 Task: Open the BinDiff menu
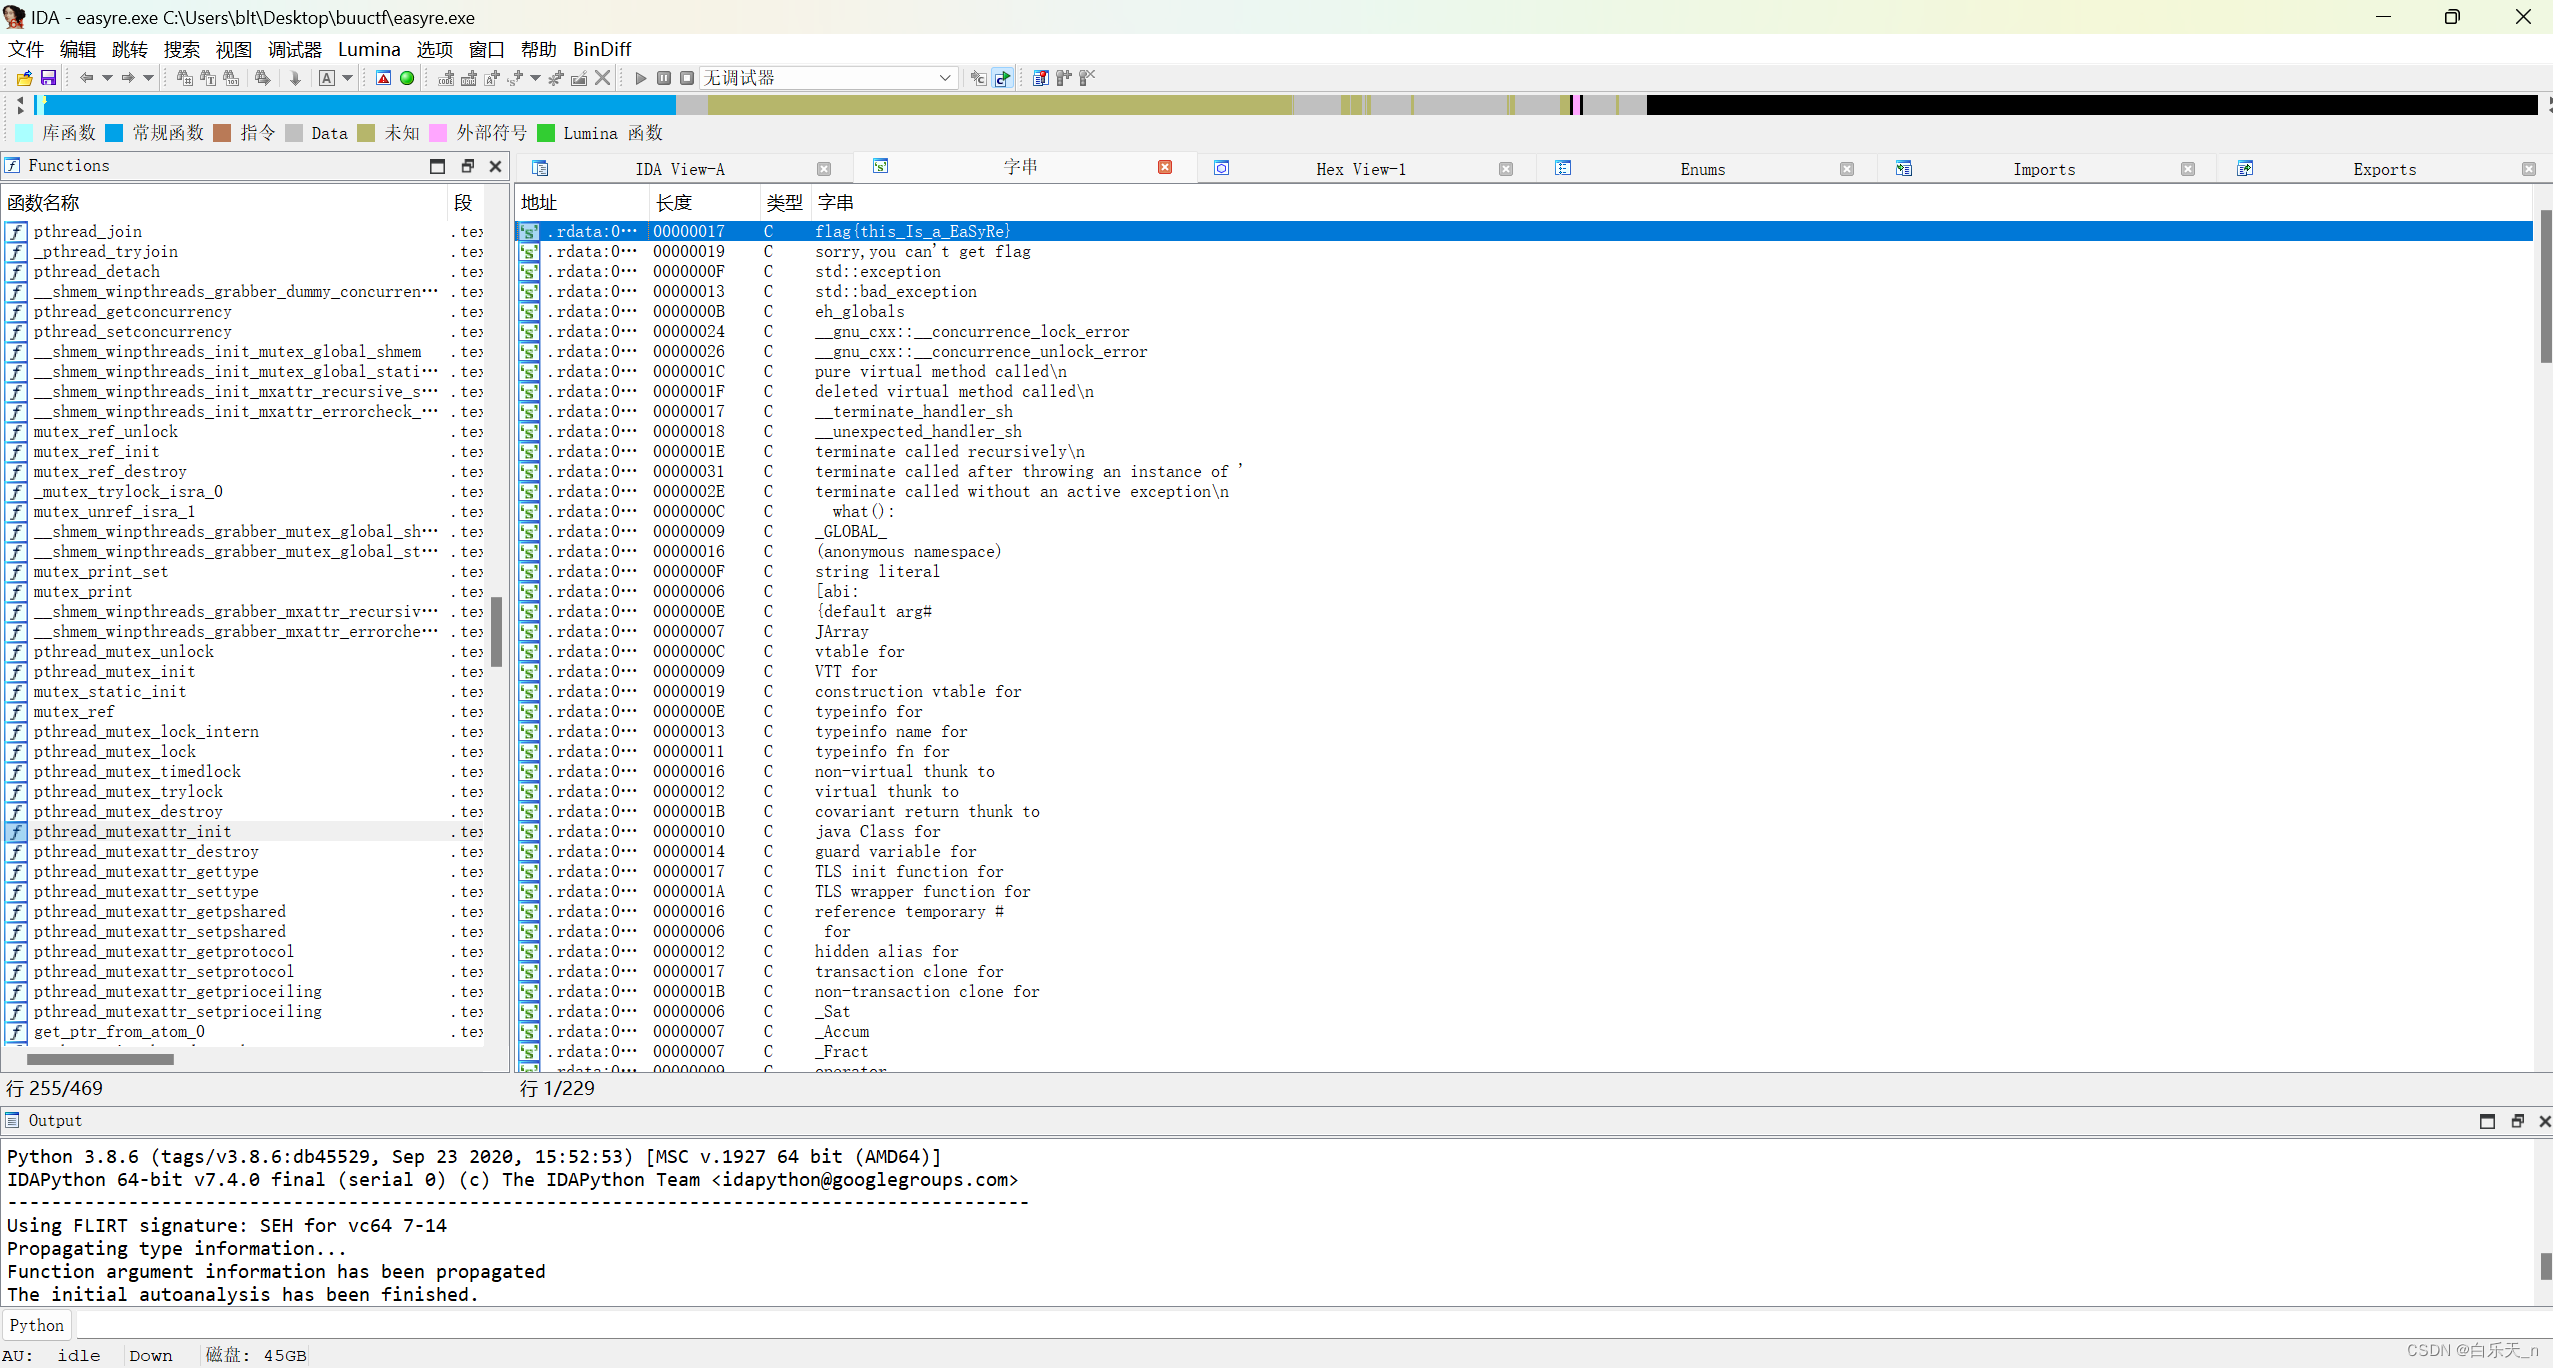pyautogui.click(x=601, y=49)
